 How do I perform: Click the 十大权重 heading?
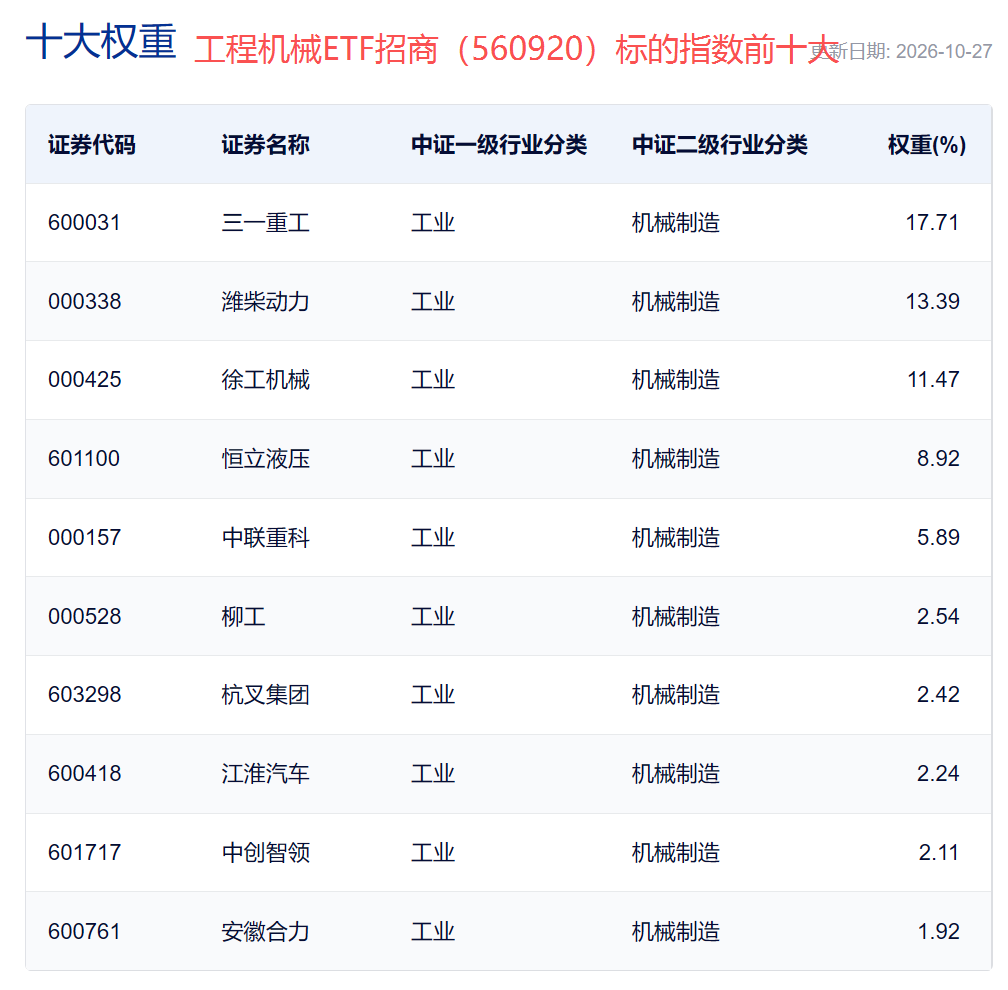(x=101, y=42)
